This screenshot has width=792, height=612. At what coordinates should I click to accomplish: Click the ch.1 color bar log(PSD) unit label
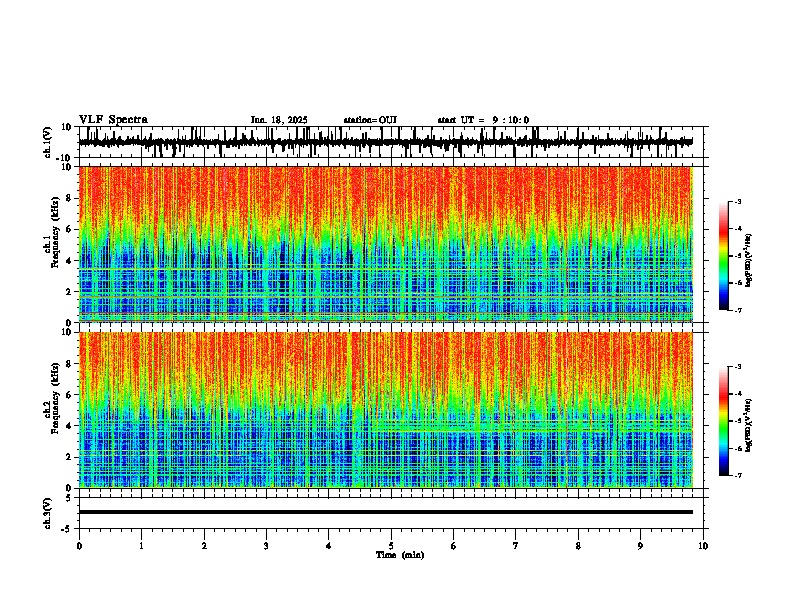[x=749, y=260]
